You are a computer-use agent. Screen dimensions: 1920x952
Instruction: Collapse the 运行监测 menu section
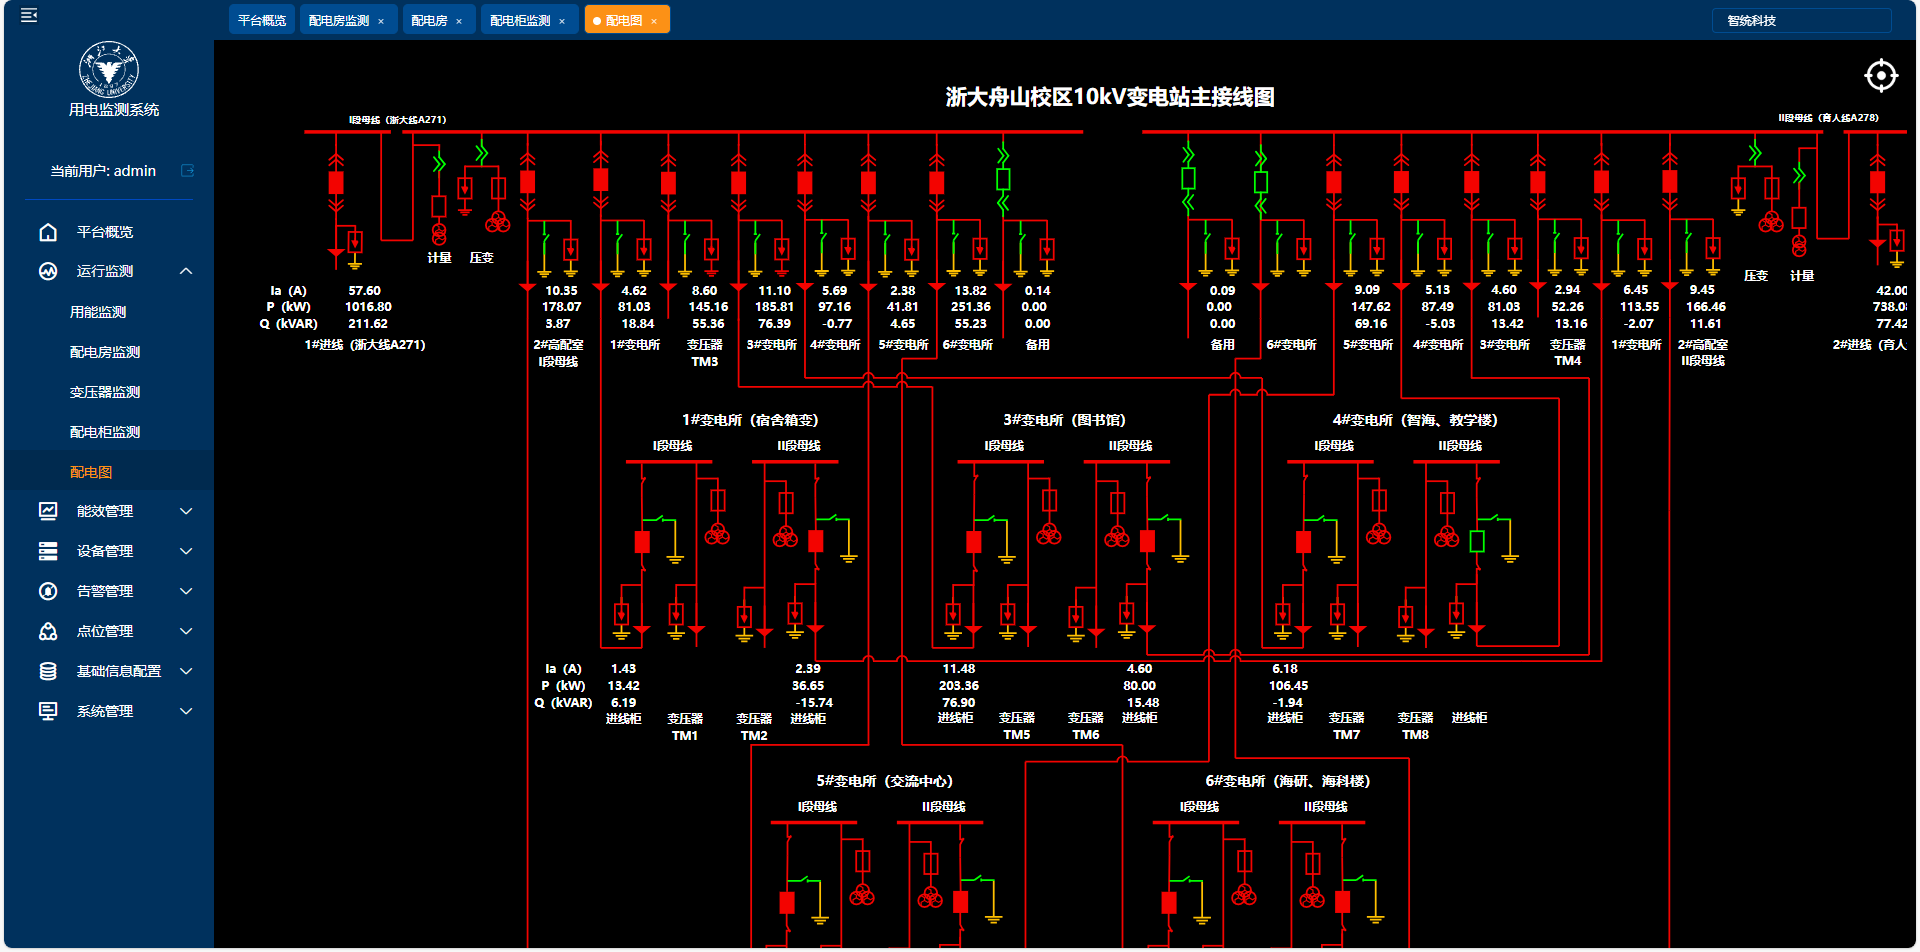186,271
